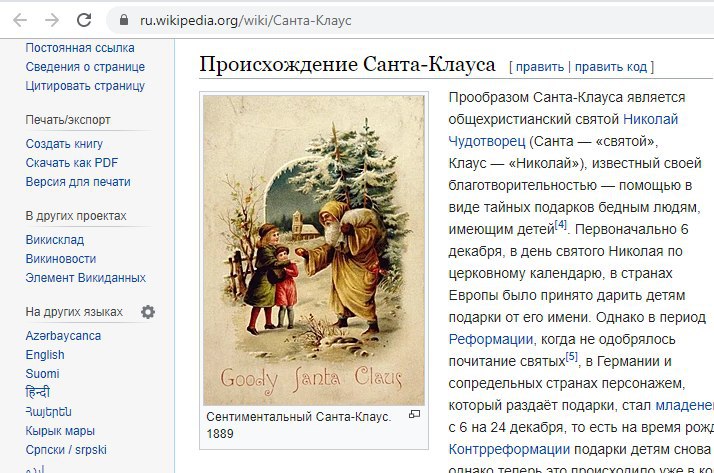This screenshot has width=714, height=473.
Task: Switch to the Suomi language version
Action: (42, 374)
